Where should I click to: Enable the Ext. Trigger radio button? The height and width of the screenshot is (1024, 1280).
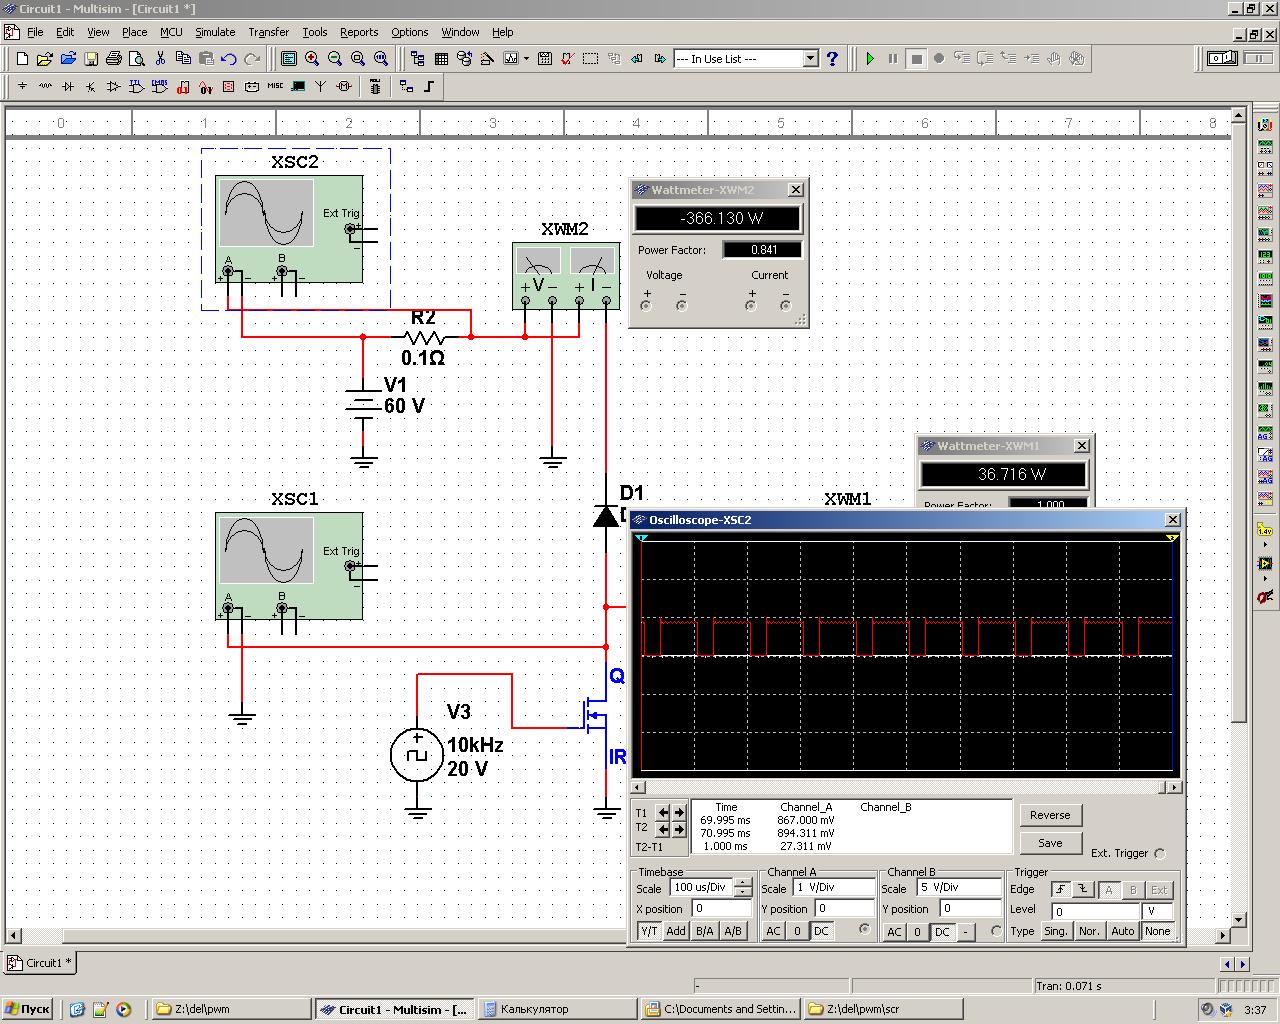tap(1160, 854)
